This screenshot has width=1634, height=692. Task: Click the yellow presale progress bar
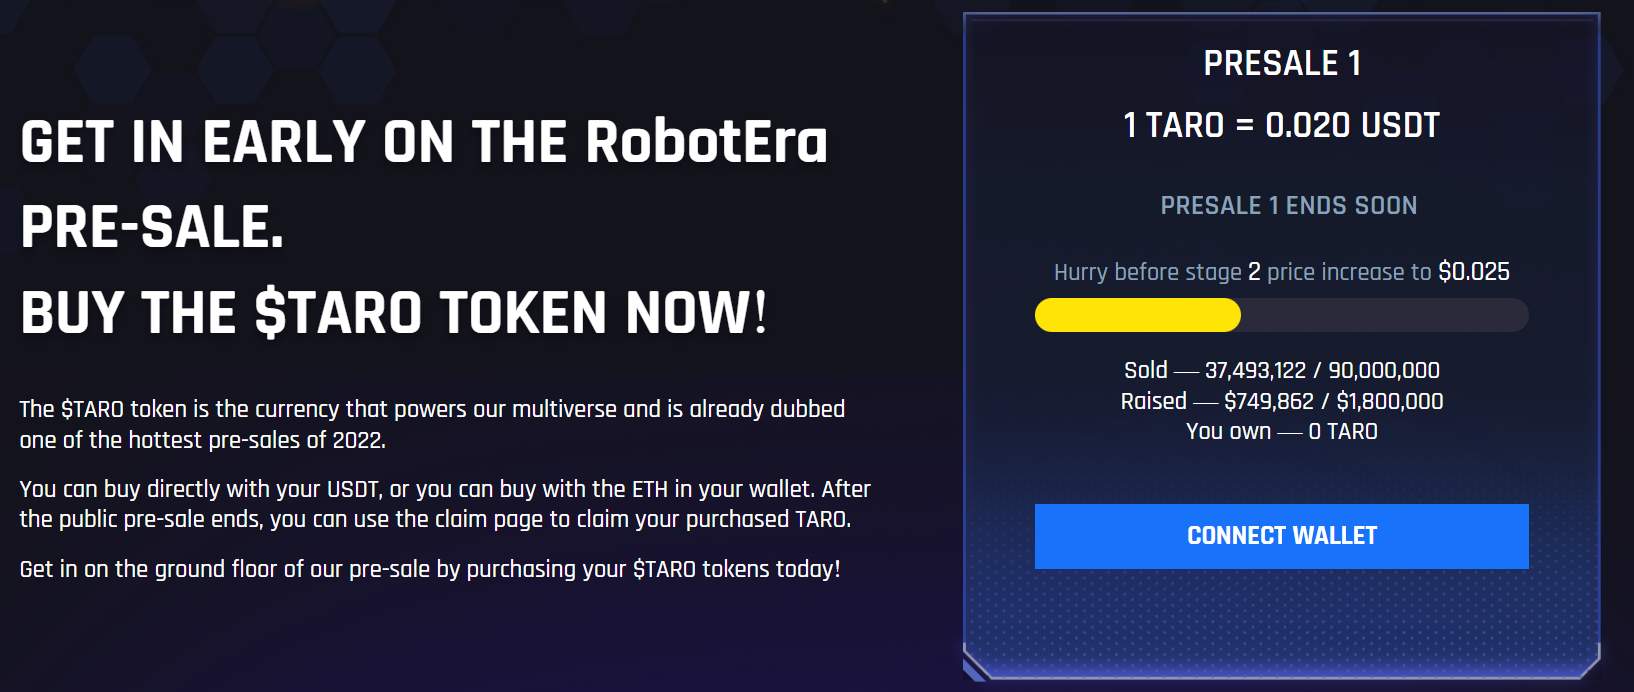pyautogui.click(x=1138, y=315)
